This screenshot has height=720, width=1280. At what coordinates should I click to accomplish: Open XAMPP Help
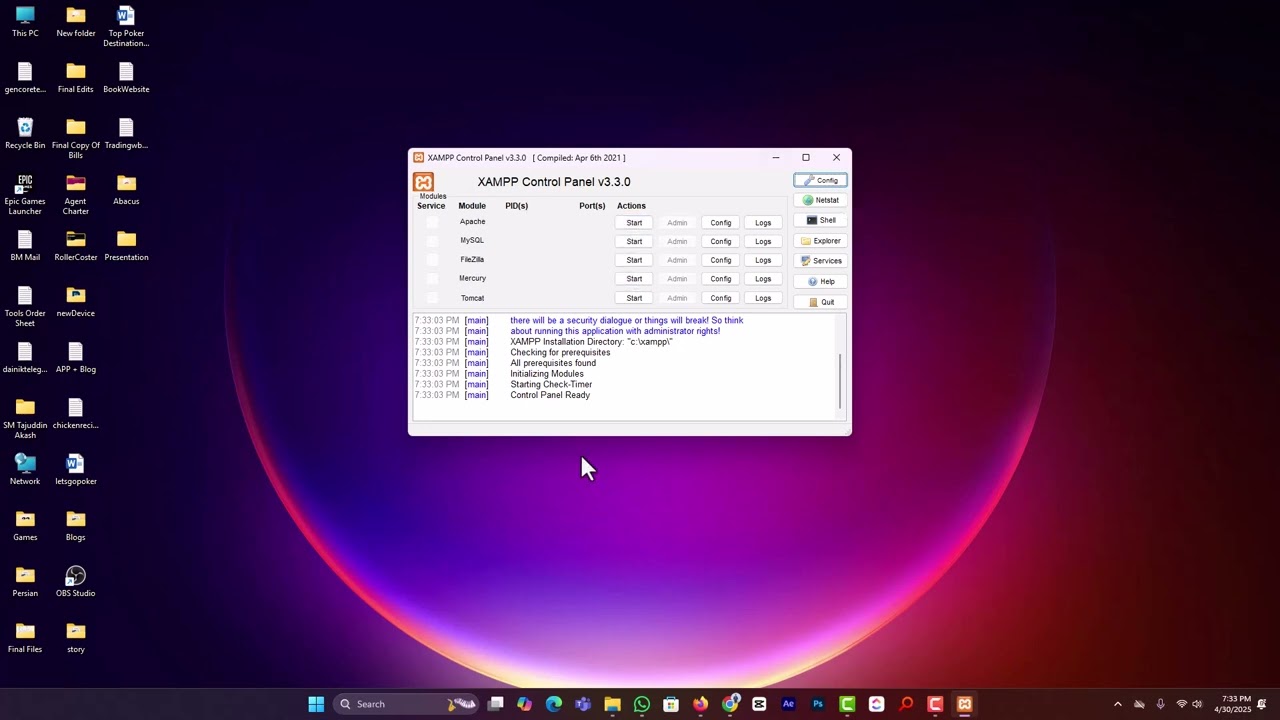821,281
